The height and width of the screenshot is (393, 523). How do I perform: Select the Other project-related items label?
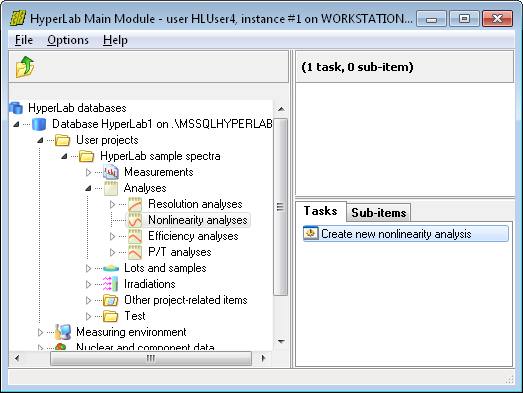(x=186, y=300)
